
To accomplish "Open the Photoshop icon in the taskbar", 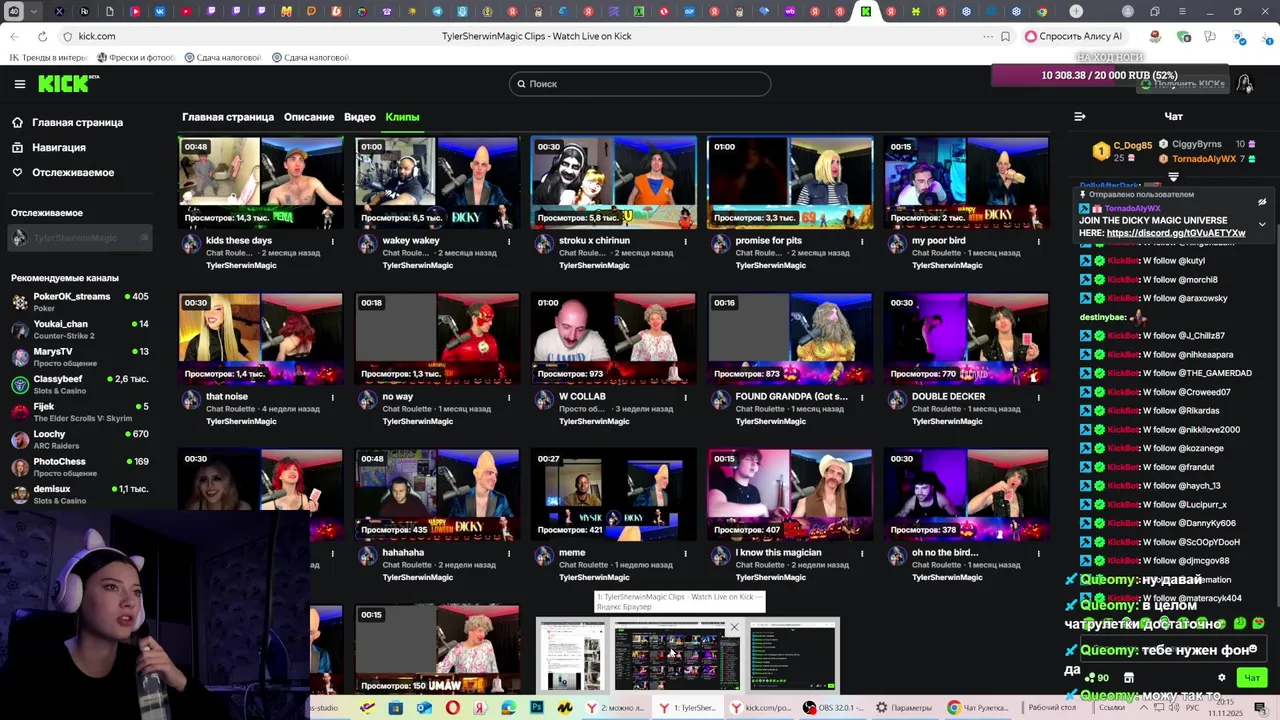I will 537,708.
